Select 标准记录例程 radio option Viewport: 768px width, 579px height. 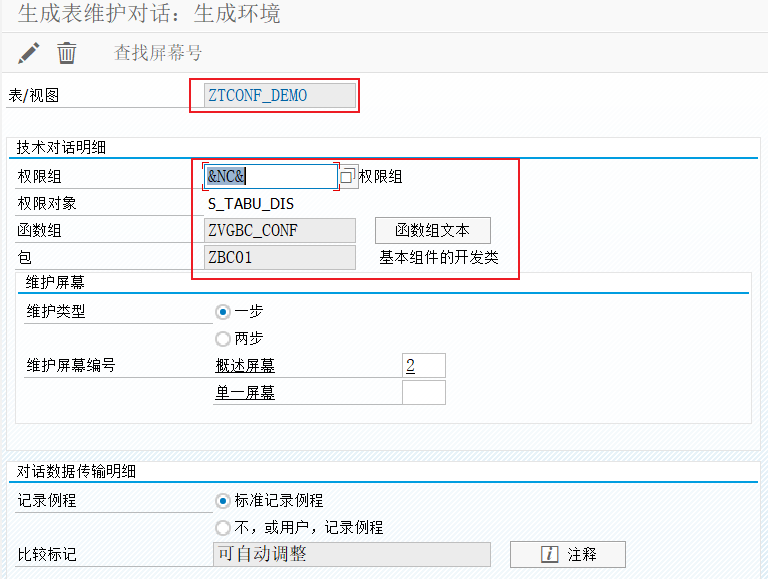[x=223, y=501]
